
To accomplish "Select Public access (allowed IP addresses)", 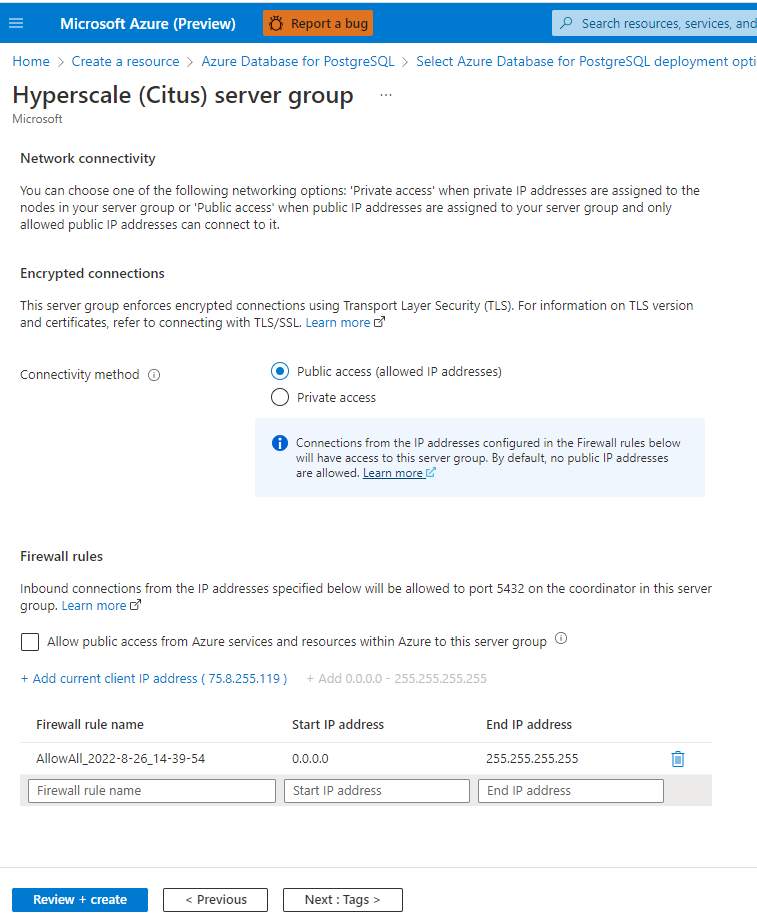I will [280, 371].
